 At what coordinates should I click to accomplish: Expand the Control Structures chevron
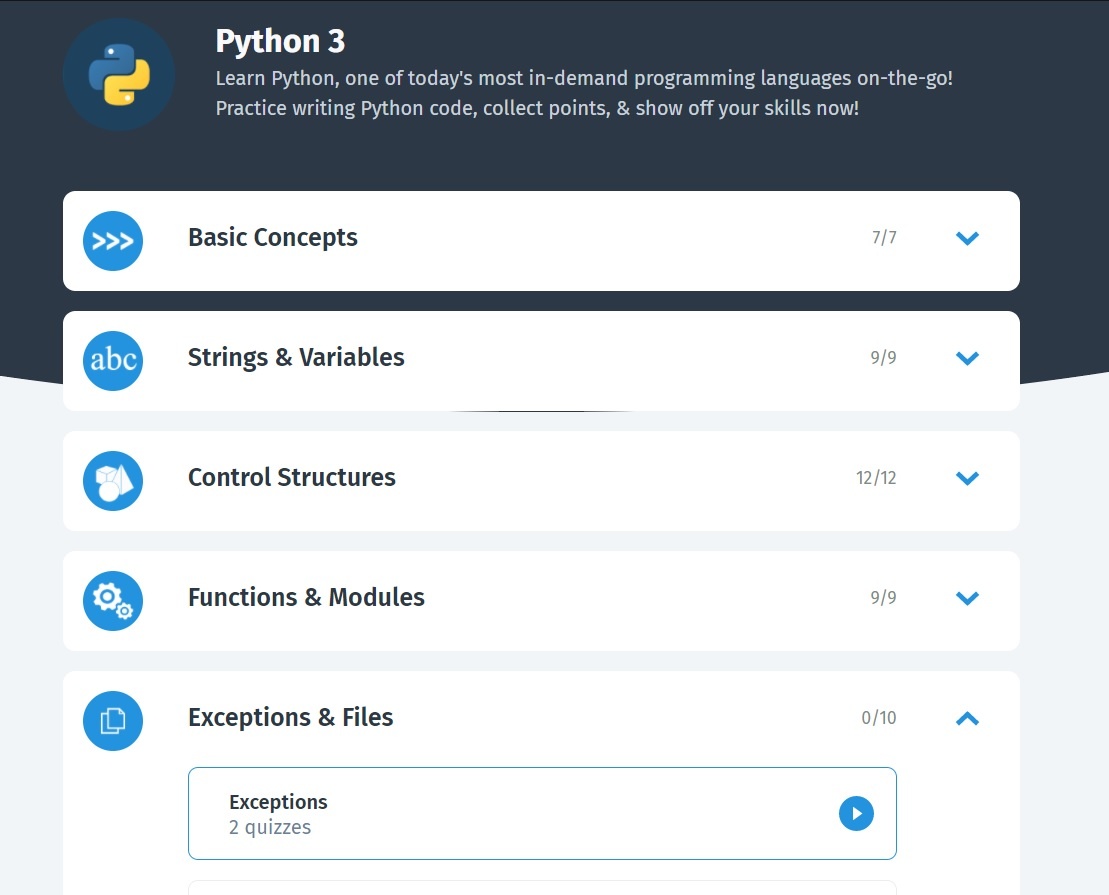click(x=967, y=478)
